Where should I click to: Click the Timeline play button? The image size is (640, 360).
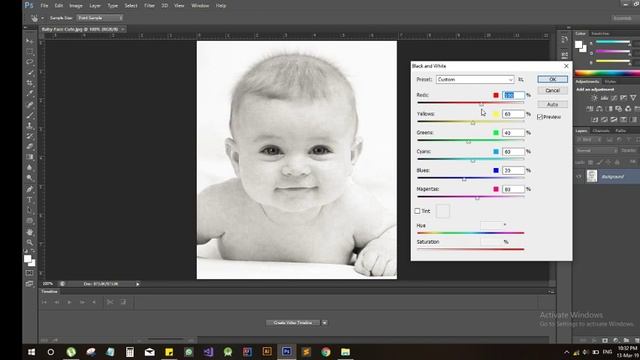pyautogui.click(x=69, y=302)
